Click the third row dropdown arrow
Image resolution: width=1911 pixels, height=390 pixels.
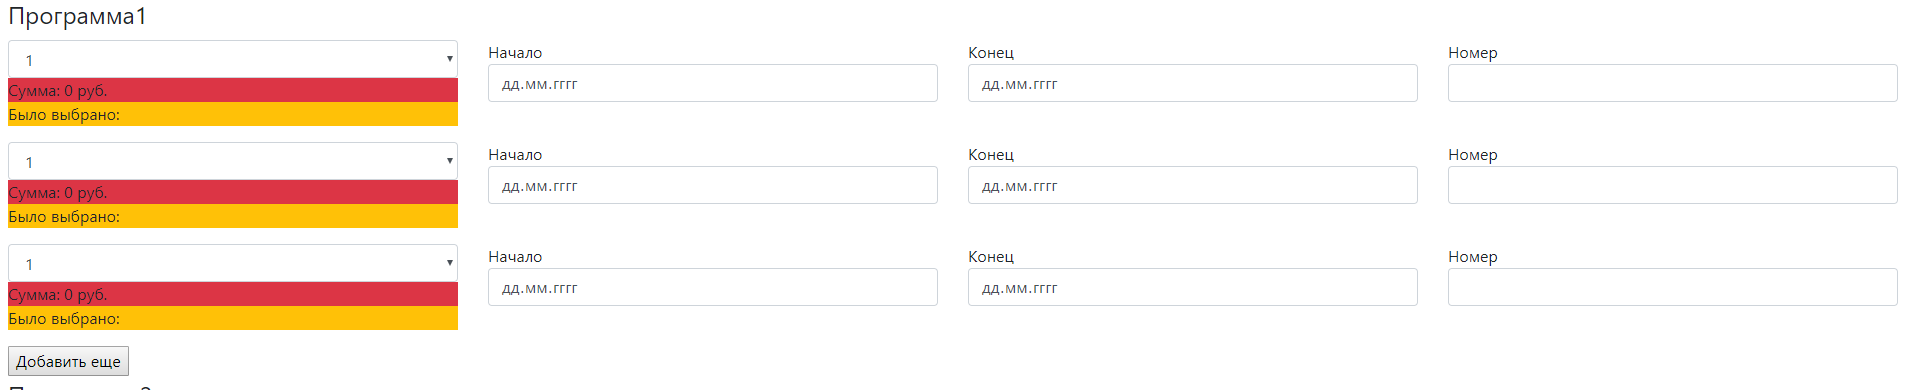tap(449, 263)
